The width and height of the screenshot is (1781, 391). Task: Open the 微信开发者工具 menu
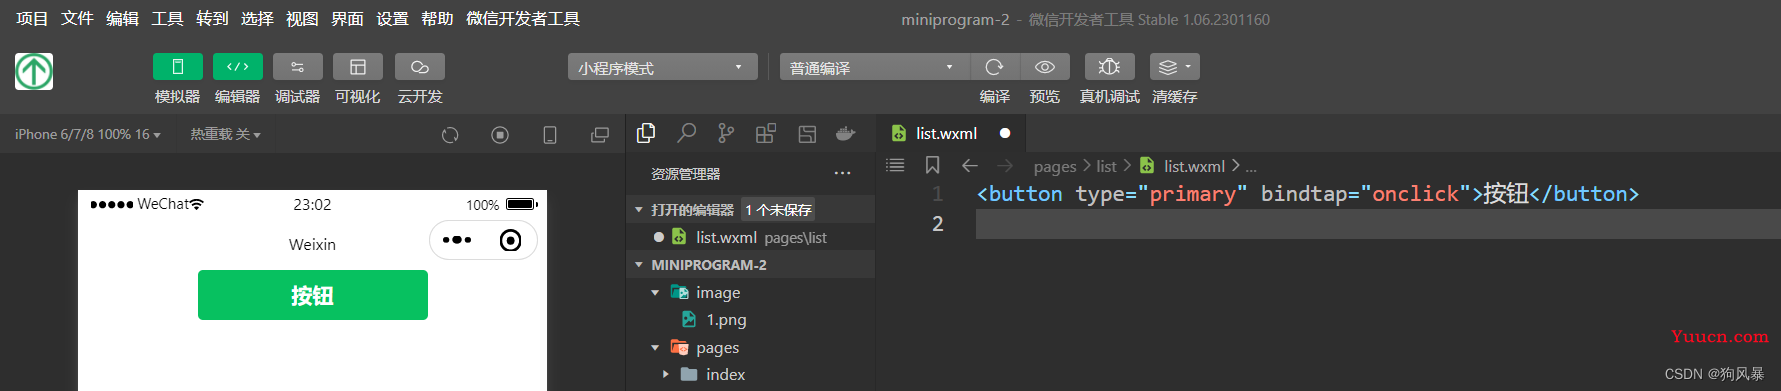point(523,19)
